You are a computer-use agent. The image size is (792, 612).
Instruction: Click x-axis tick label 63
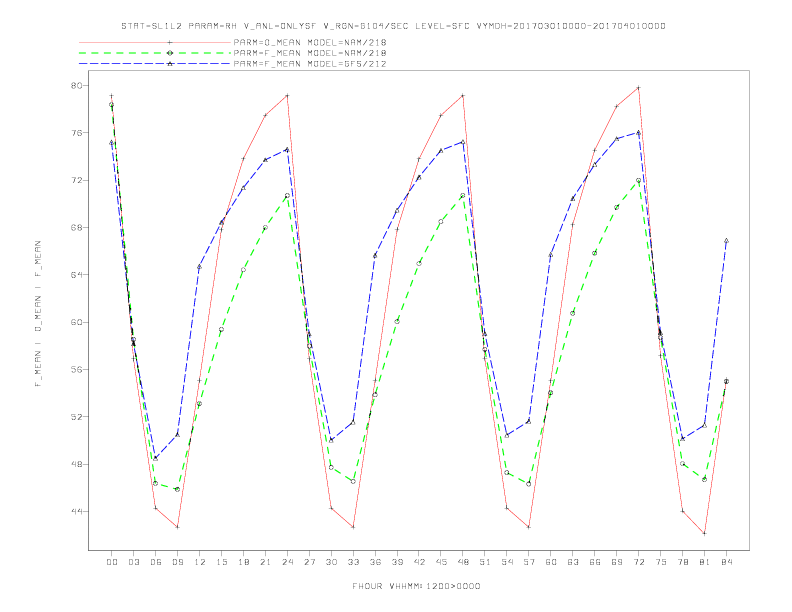point(573,562)
